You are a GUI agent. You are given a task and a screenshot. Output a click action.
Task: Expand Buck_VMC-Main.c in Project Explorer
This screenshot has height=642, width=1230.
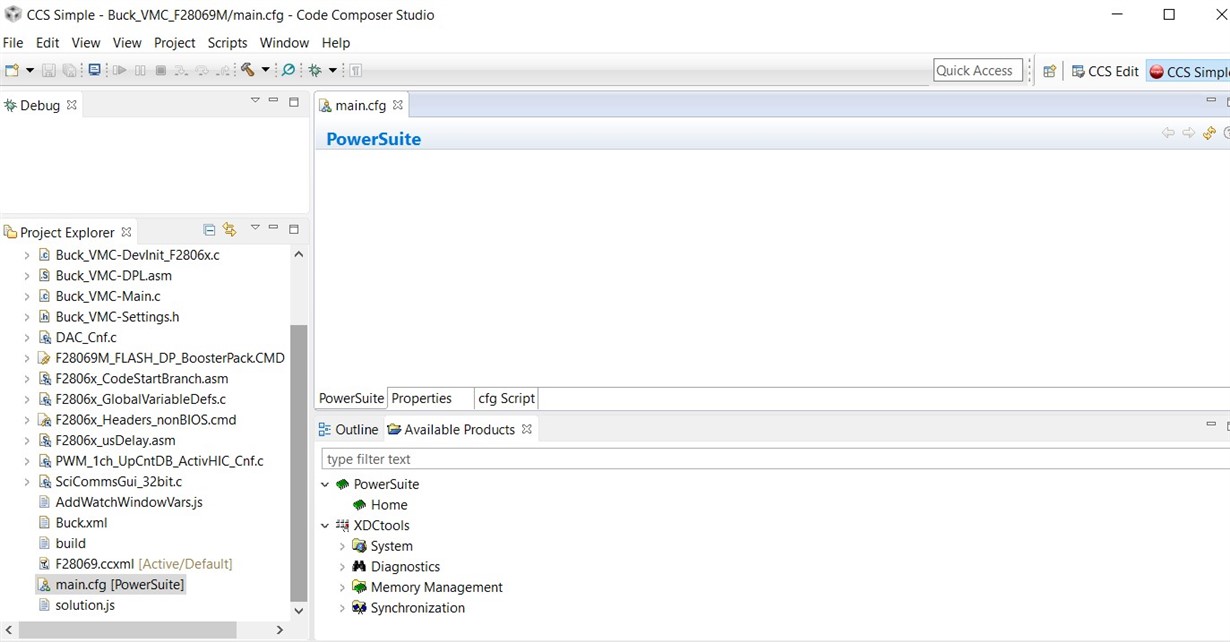click(27, 296)
